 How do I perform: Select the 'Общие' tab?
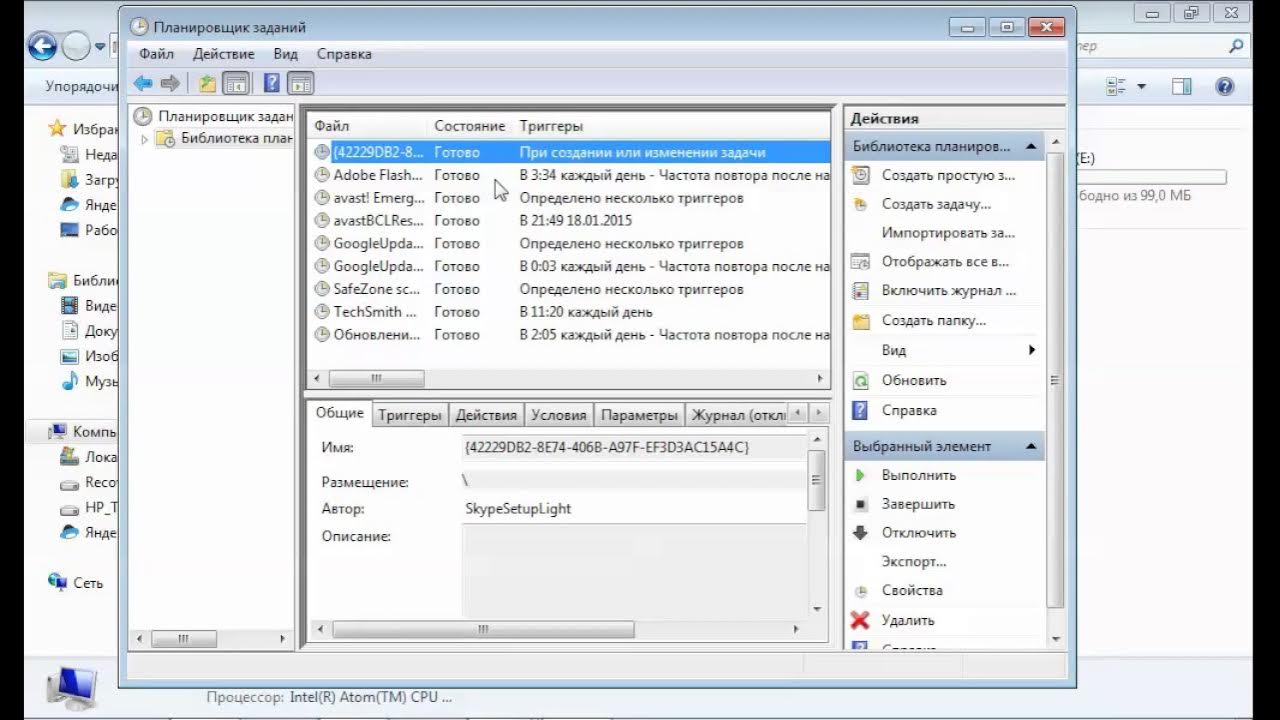(340, 413)
